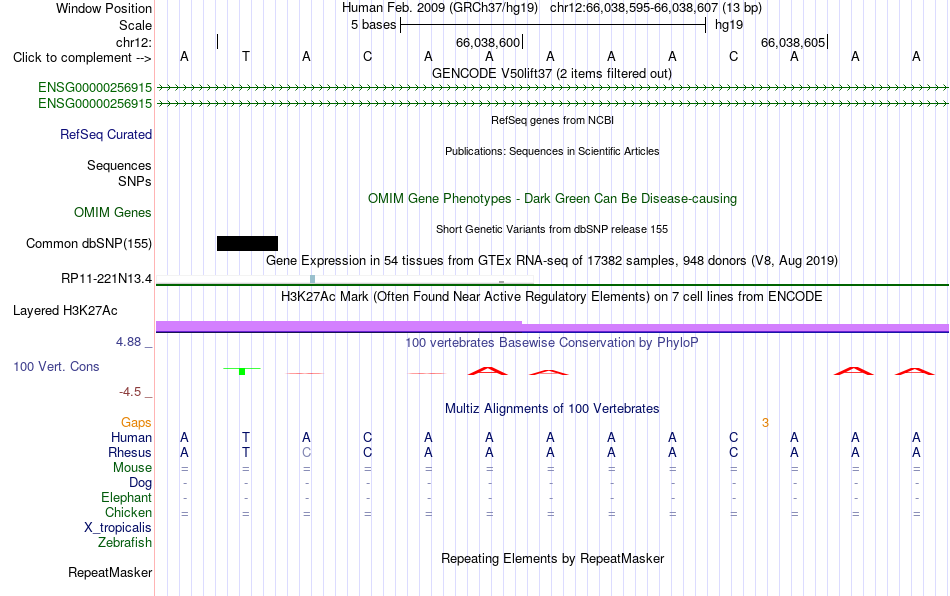The width and height of the screenshot is (950, 596).
Task: Click the small blue GTEx expression bar
Action: click(312, 279)
